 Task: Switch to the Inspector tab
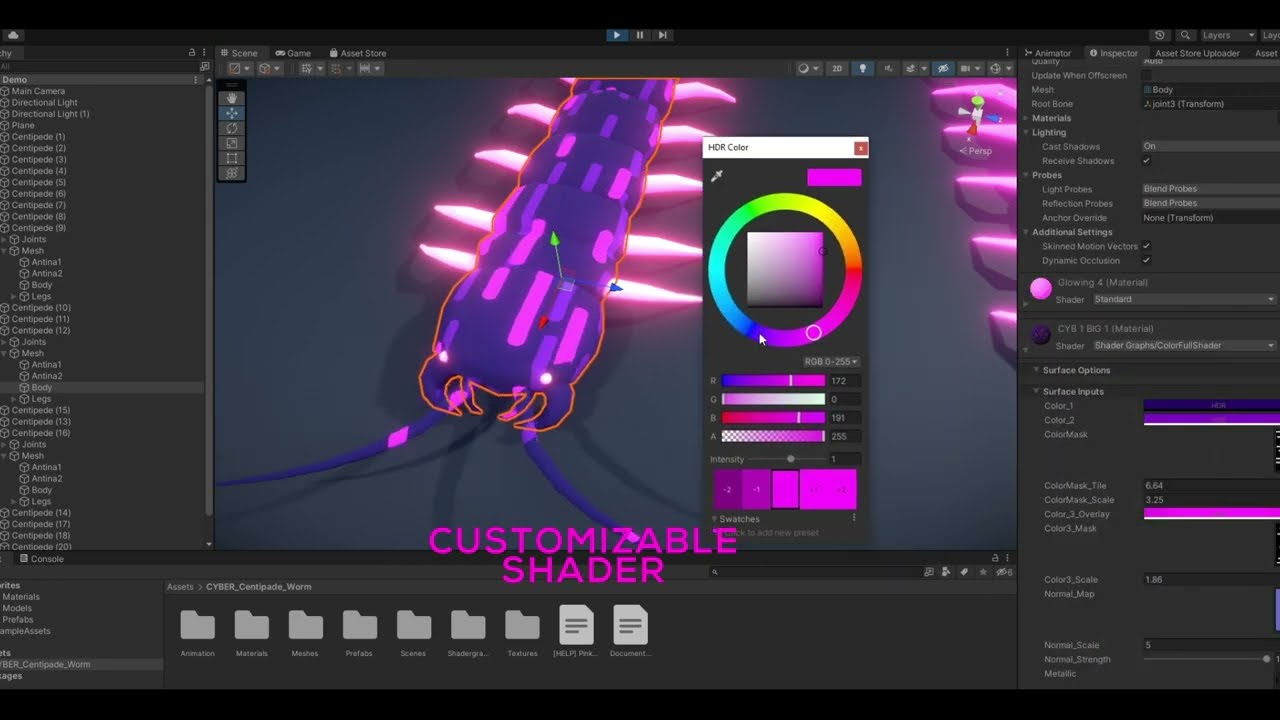pos(1114,53)
